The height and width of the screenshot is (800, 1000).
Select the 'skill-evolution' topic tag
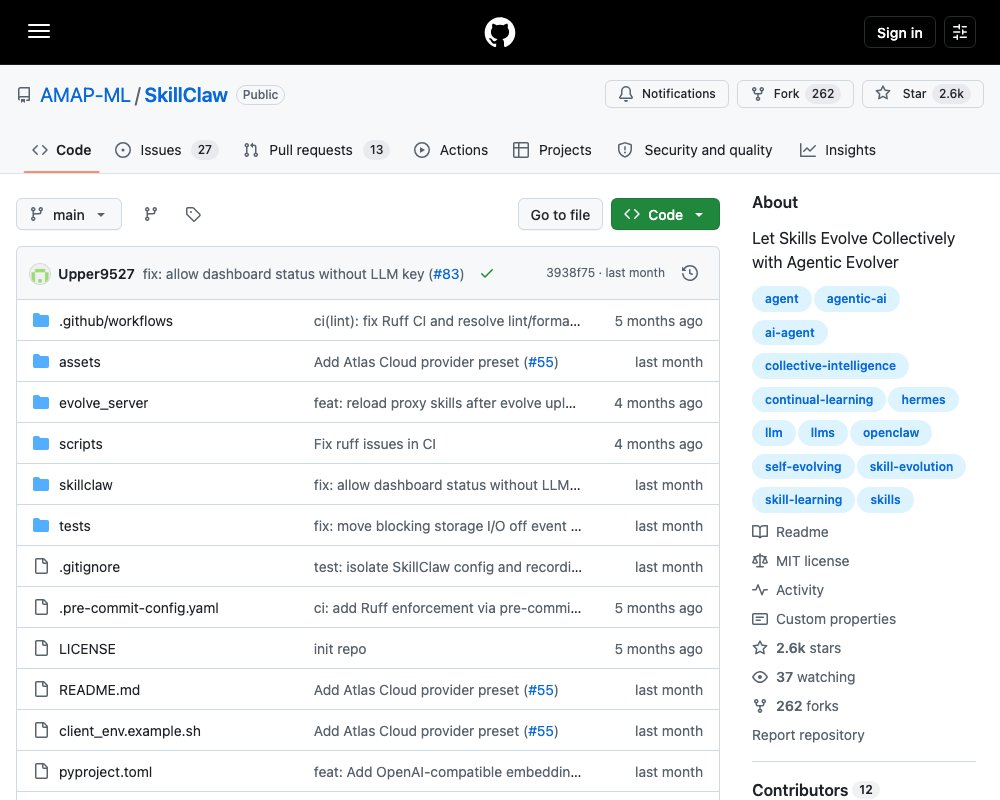click(x=911, y=466)
